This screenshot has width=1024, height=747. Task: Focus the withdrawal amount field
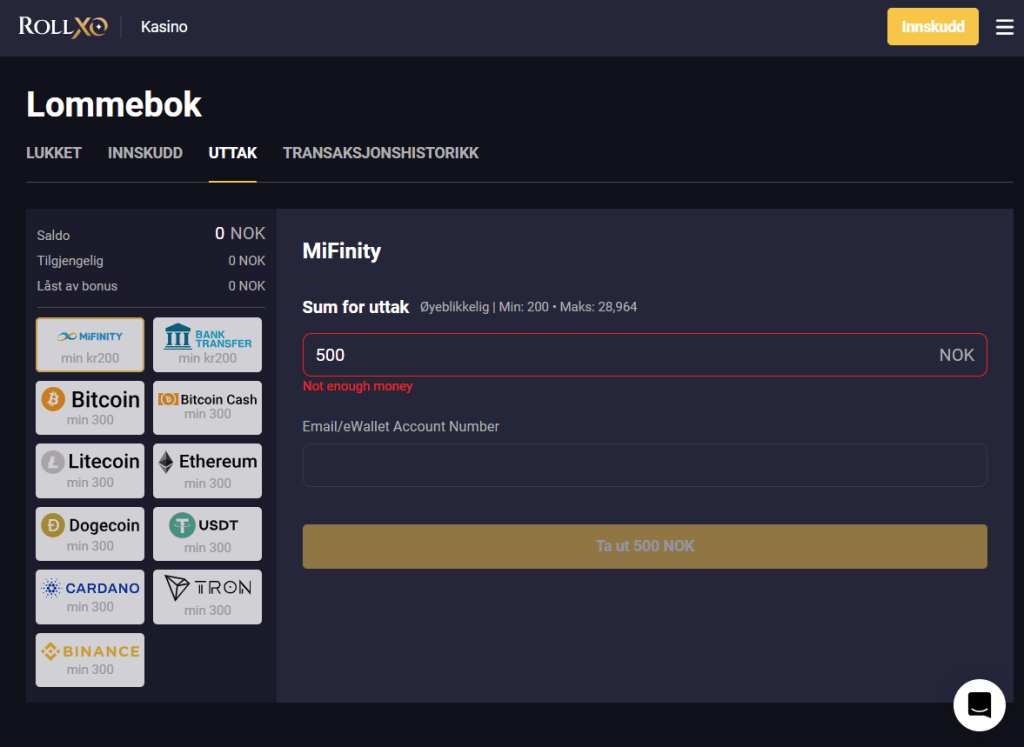(645, 355)
